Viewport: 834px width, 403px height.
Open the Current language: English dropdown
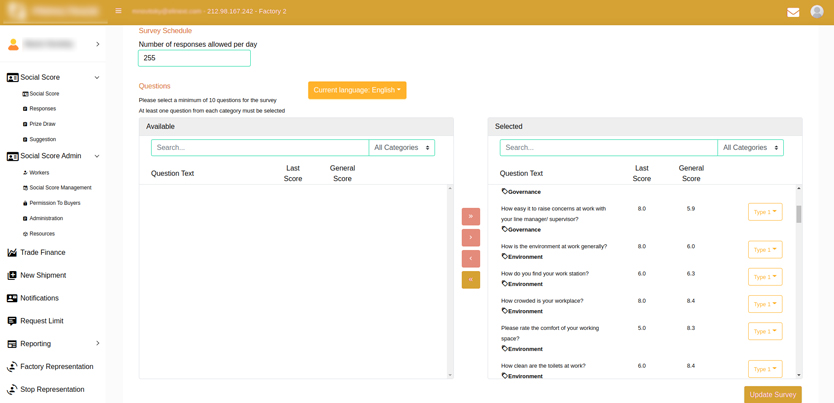(357, 90)
